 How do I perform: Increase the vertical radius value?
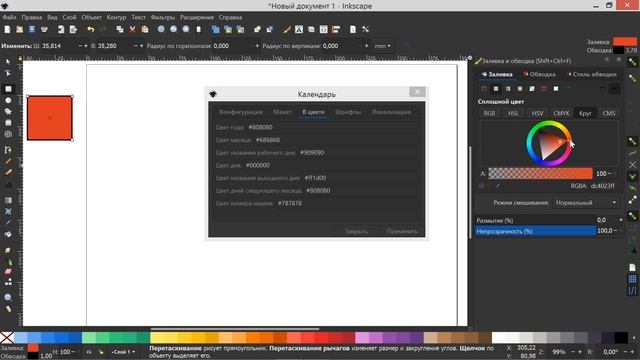click(367, 46)
